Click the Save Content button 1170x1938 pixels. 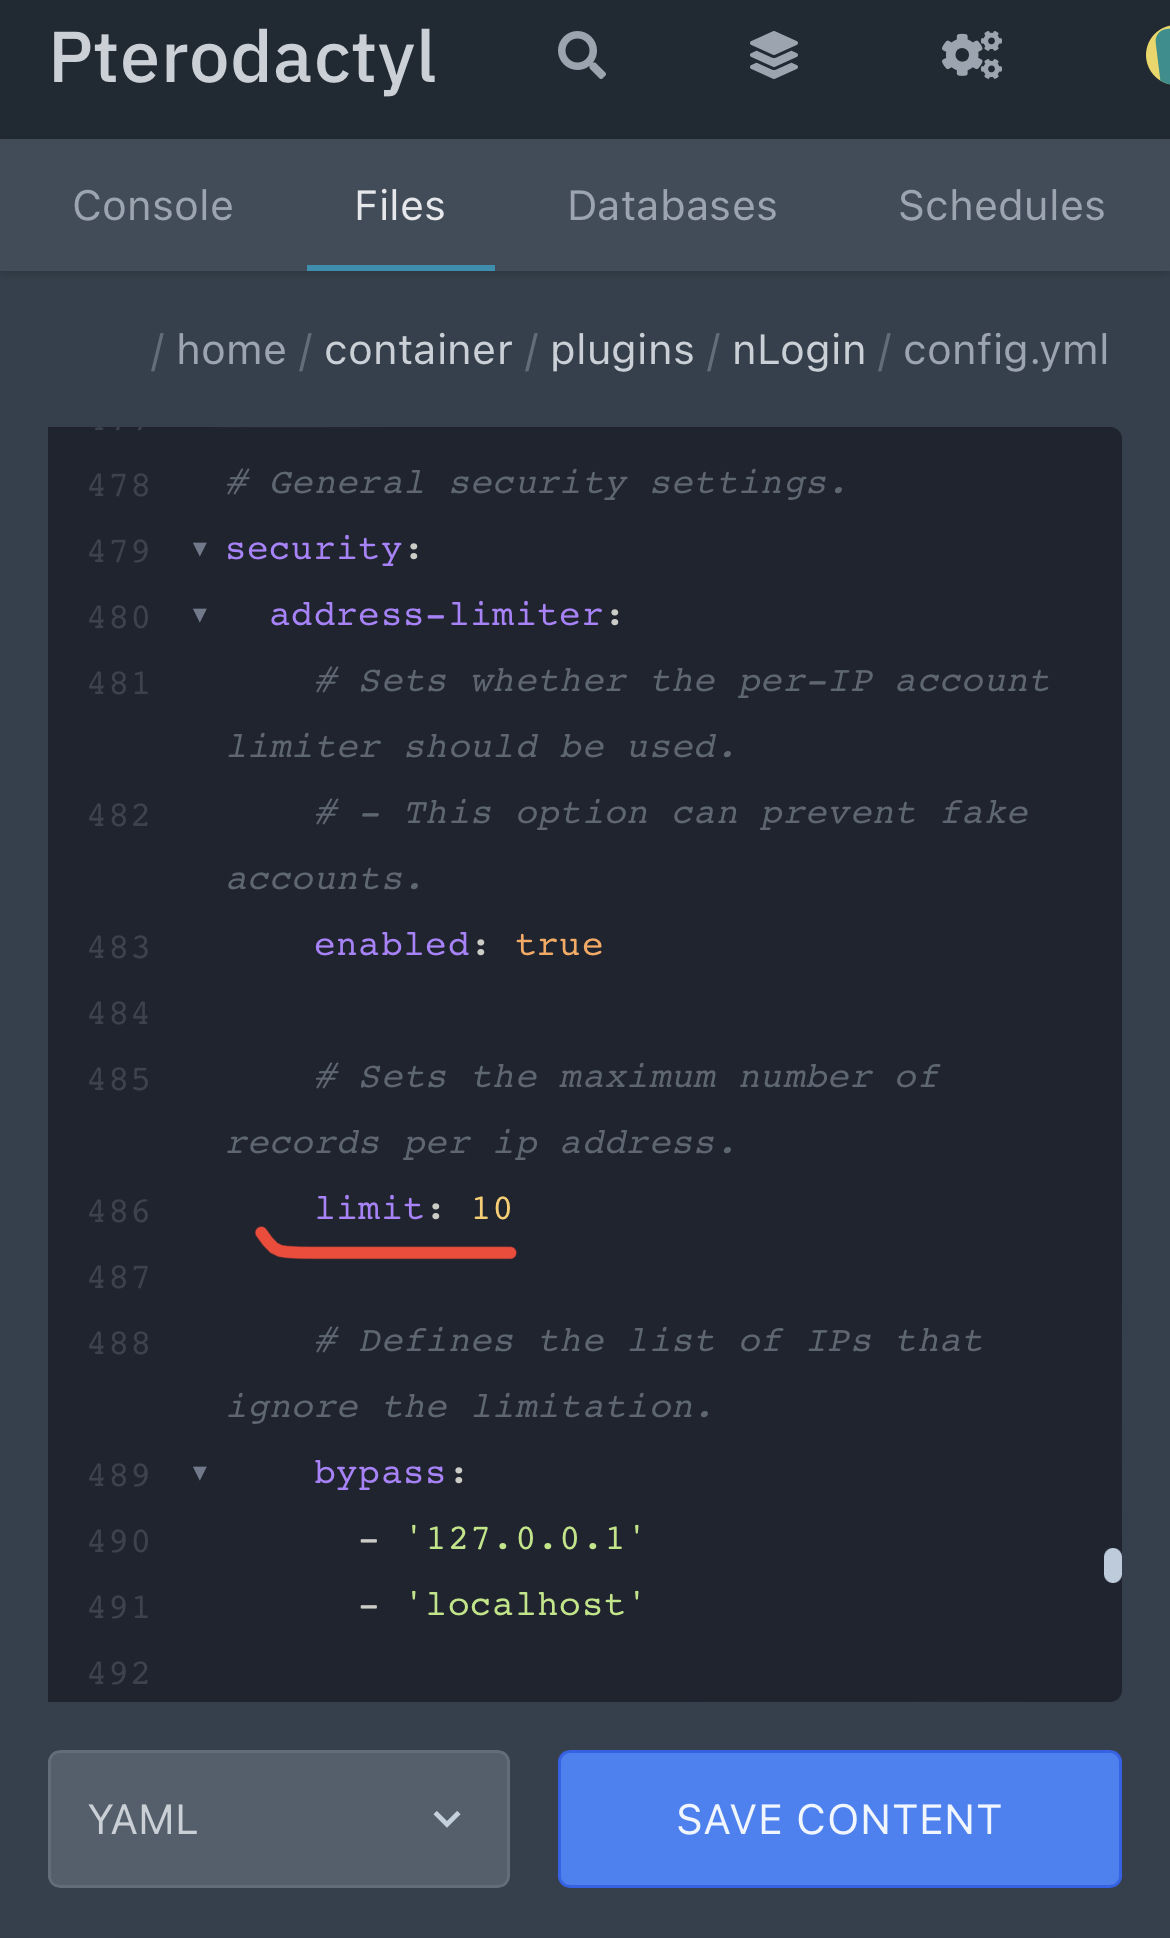pos(839,1819)
